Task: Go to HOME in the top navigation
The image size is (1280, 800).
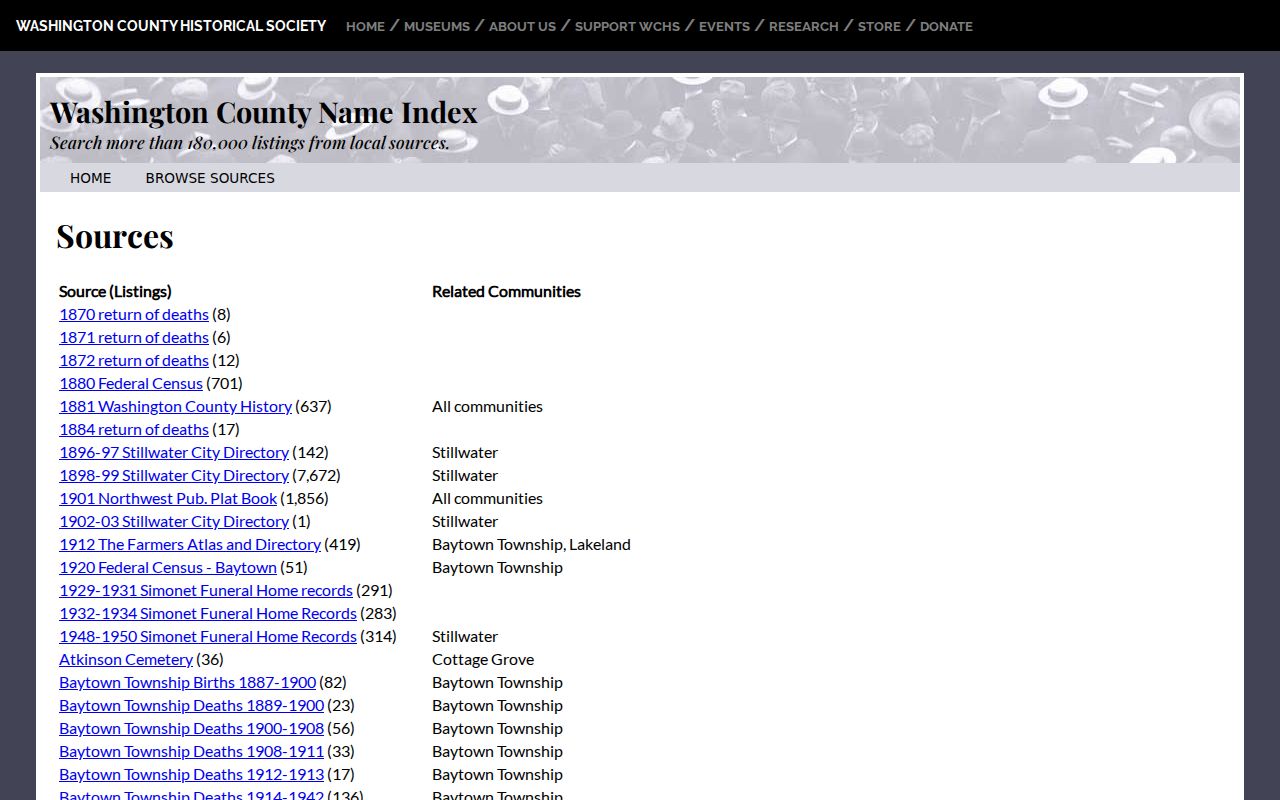Action: 365,26
